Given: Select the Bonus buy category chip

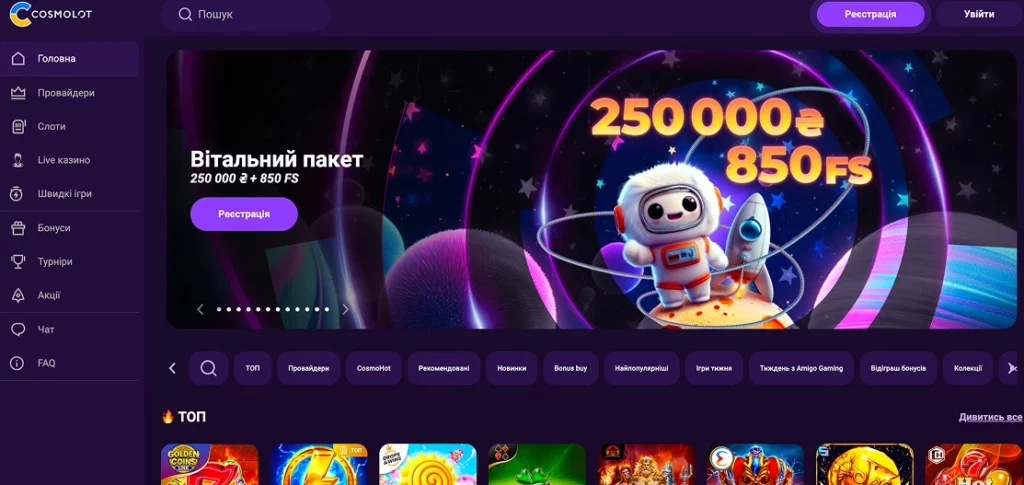Looking at the screenshot, I should pyautogui.click(x=571, y=368).
